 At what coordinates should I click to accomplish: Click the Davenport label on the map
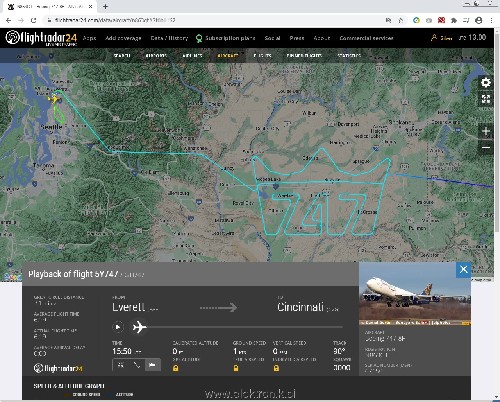pos(348,124)
